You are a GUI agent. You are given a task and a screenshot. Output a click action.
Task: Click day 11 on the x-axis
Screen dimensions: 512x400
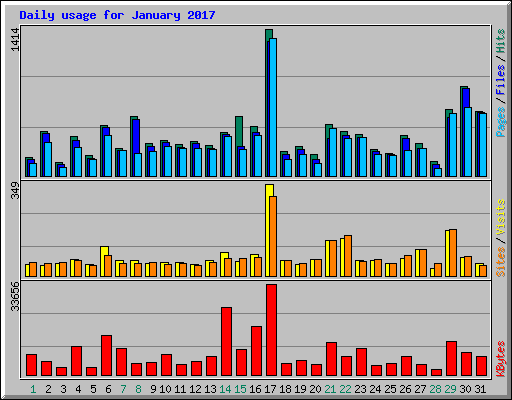point(180,389)
